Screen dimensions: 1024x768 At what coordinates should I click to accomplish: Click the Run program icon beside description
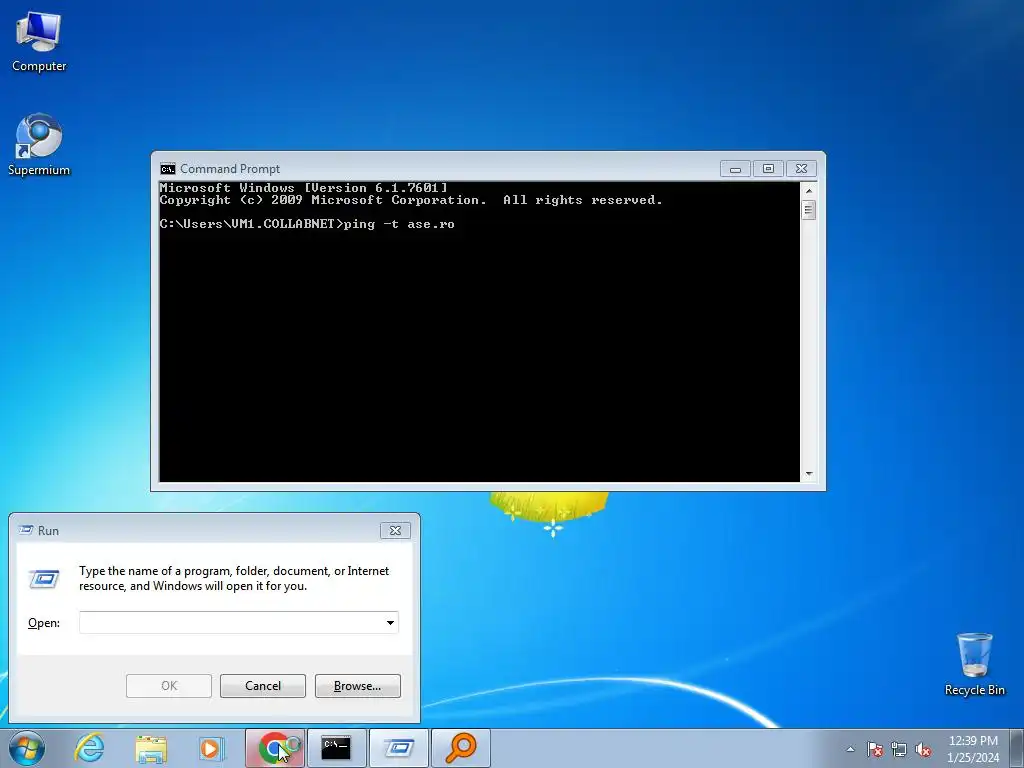(x=44, y=579)
